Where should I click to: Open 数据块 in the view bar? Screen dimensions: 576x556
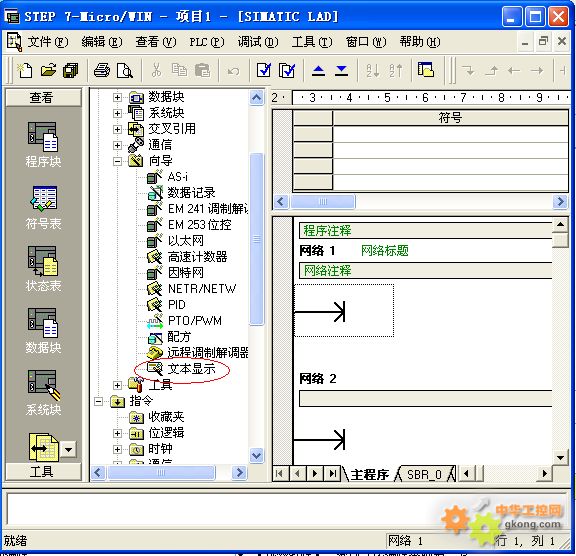click(x=43, y=331)
